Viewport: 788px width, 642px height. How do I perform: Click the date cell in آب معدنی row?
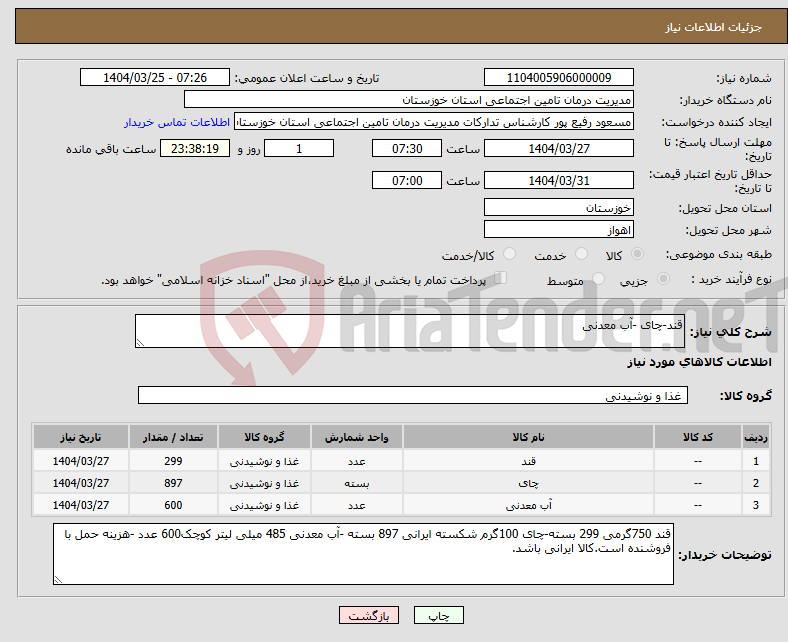point(81,505)
